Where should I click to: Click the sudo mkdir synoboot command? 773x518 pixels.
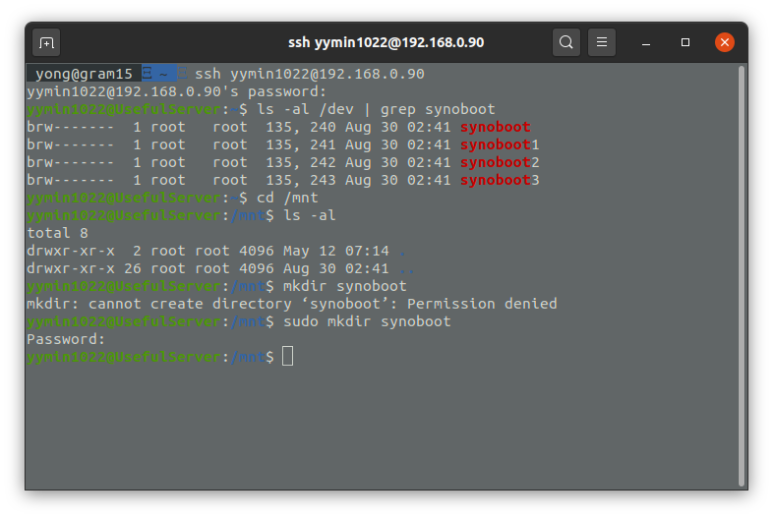pos(367,322)
